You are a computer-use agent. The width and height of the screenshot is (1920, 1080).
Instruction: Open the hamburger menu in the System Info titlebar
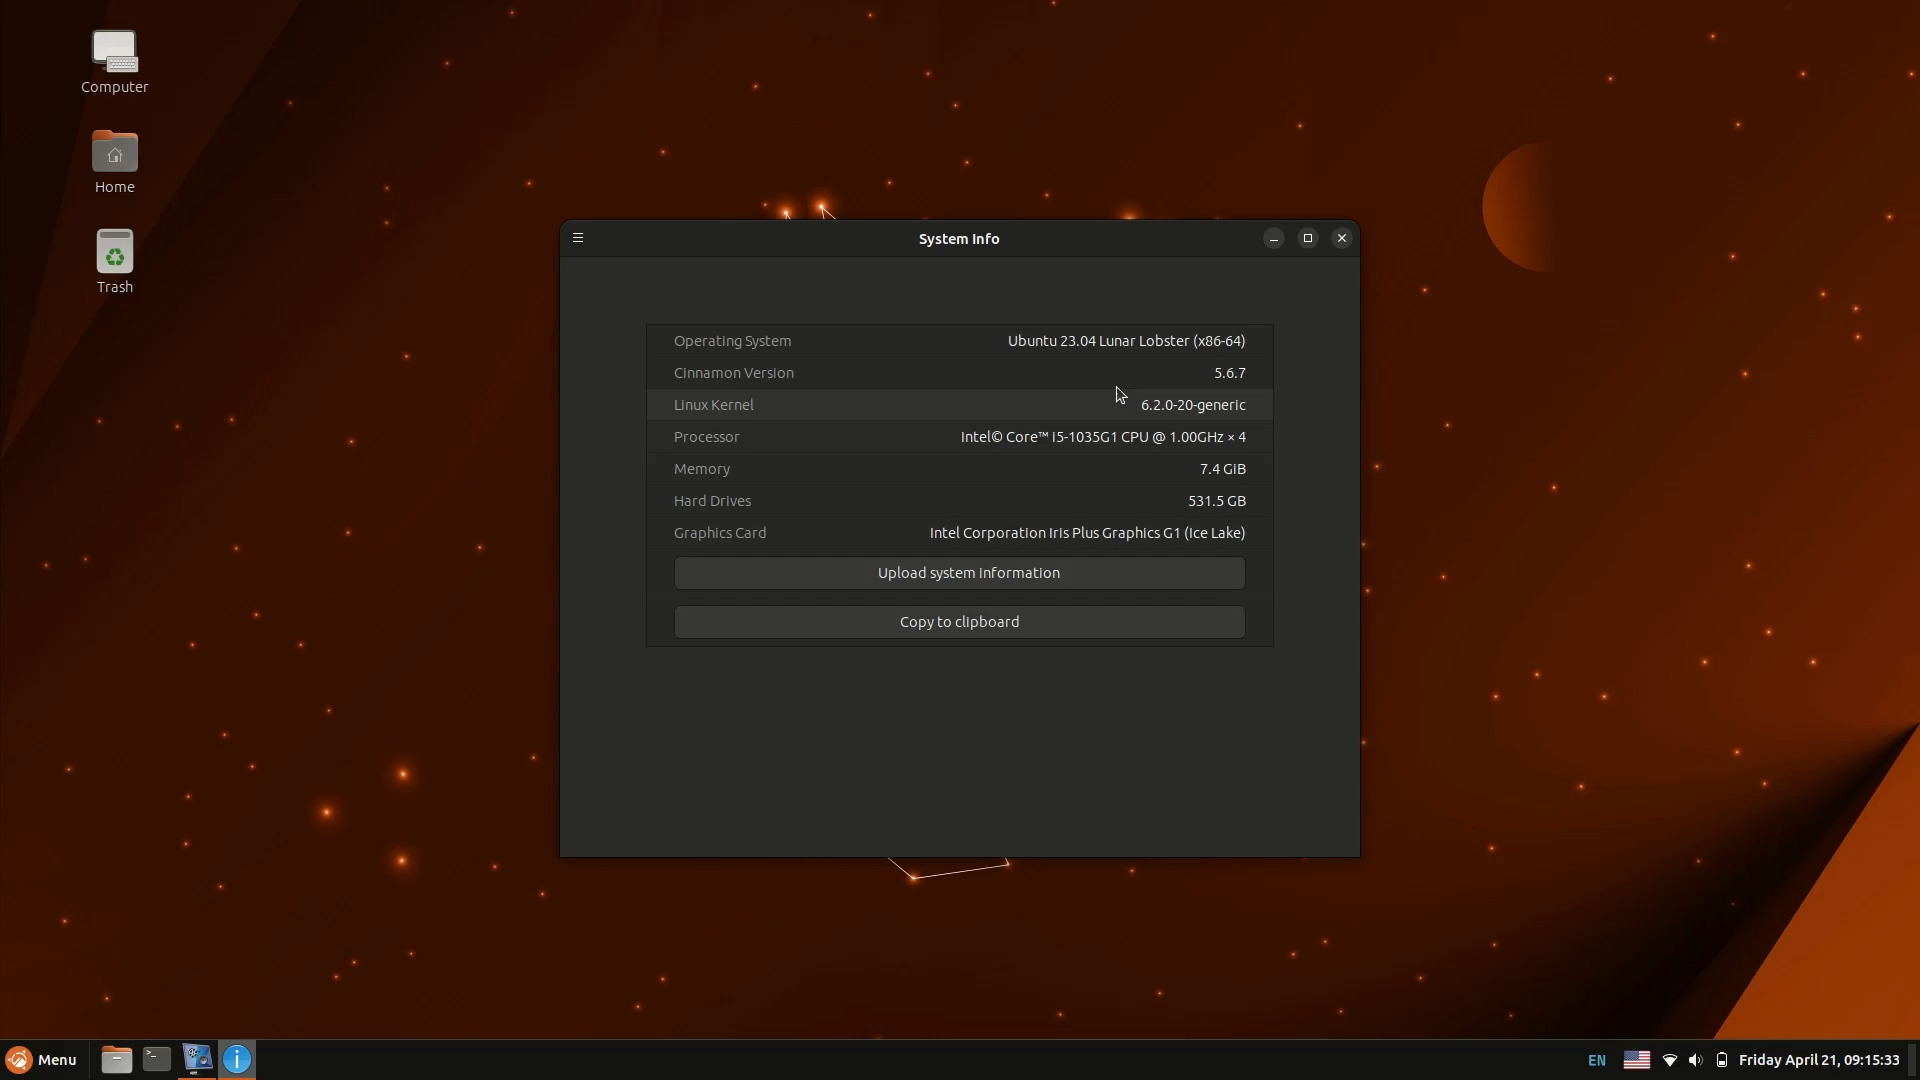(578, 237)
